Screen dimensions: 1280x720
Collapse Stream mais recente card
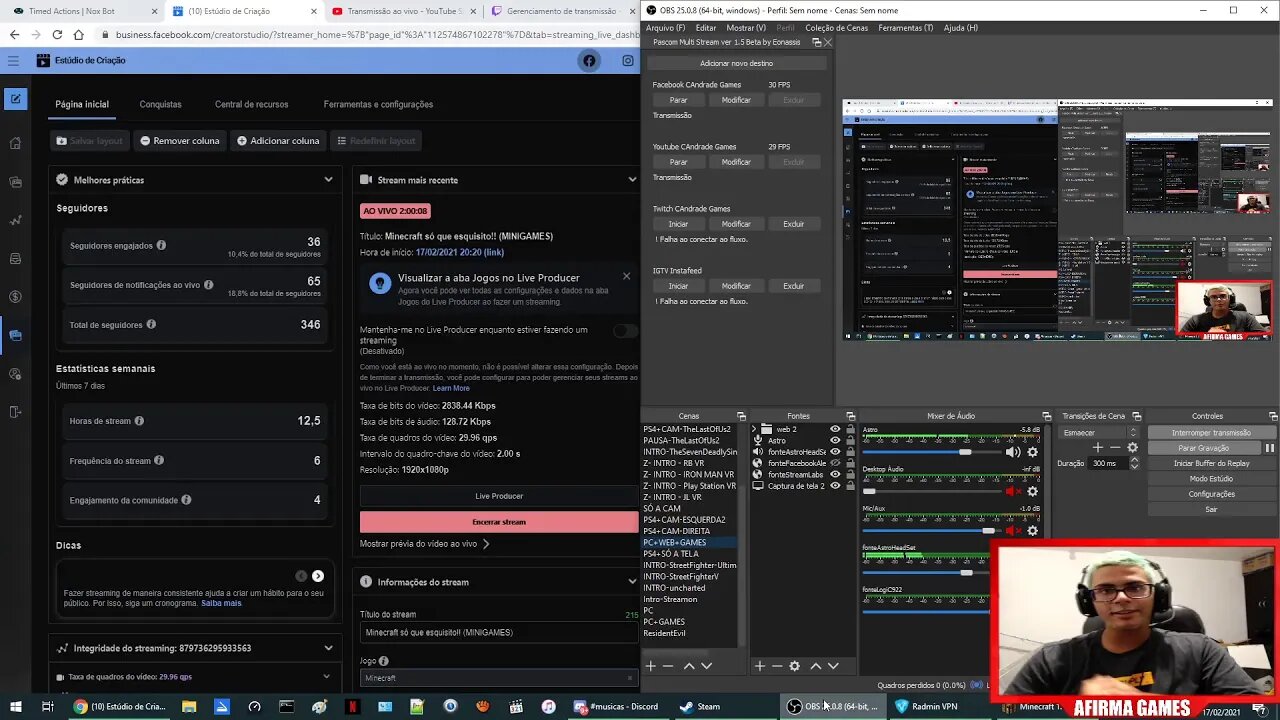pos(632,180)
